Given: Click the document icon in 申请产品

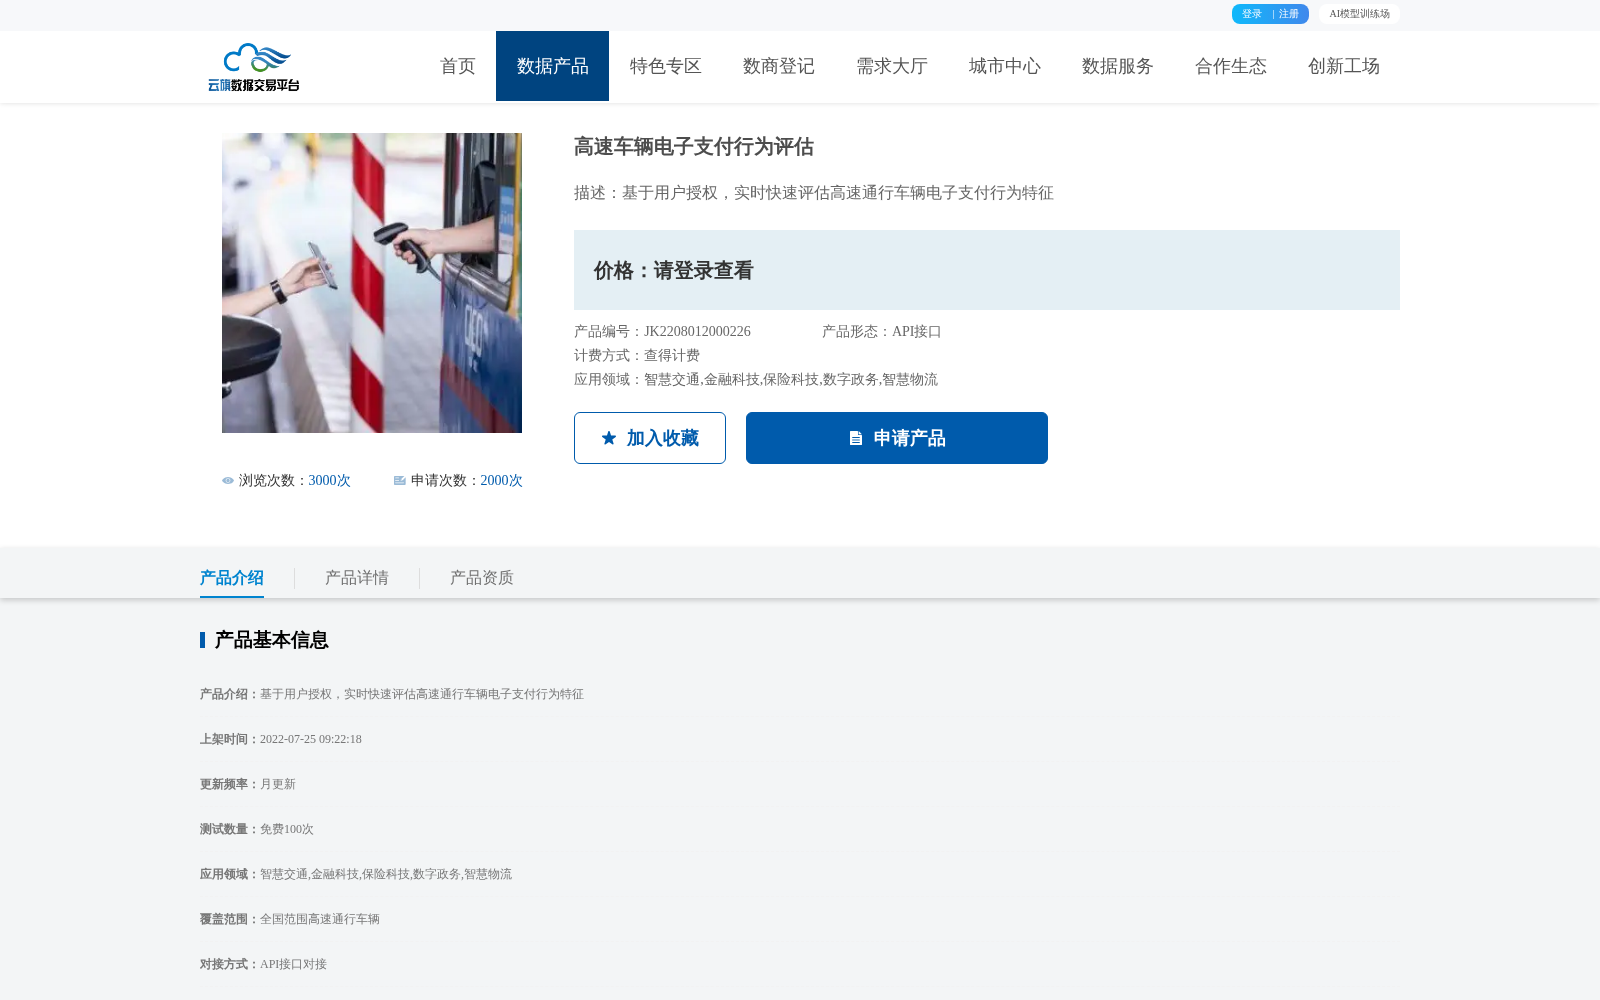Looking at the screenshot, I should [x=856, y=438].
